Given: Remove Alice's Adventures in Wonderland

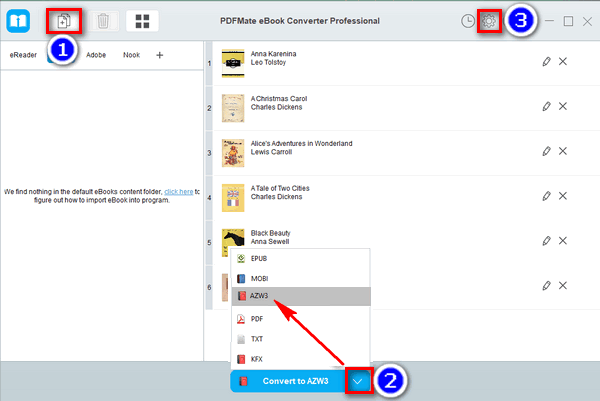Looking at the screenshot, I should (x=562, y=151).
